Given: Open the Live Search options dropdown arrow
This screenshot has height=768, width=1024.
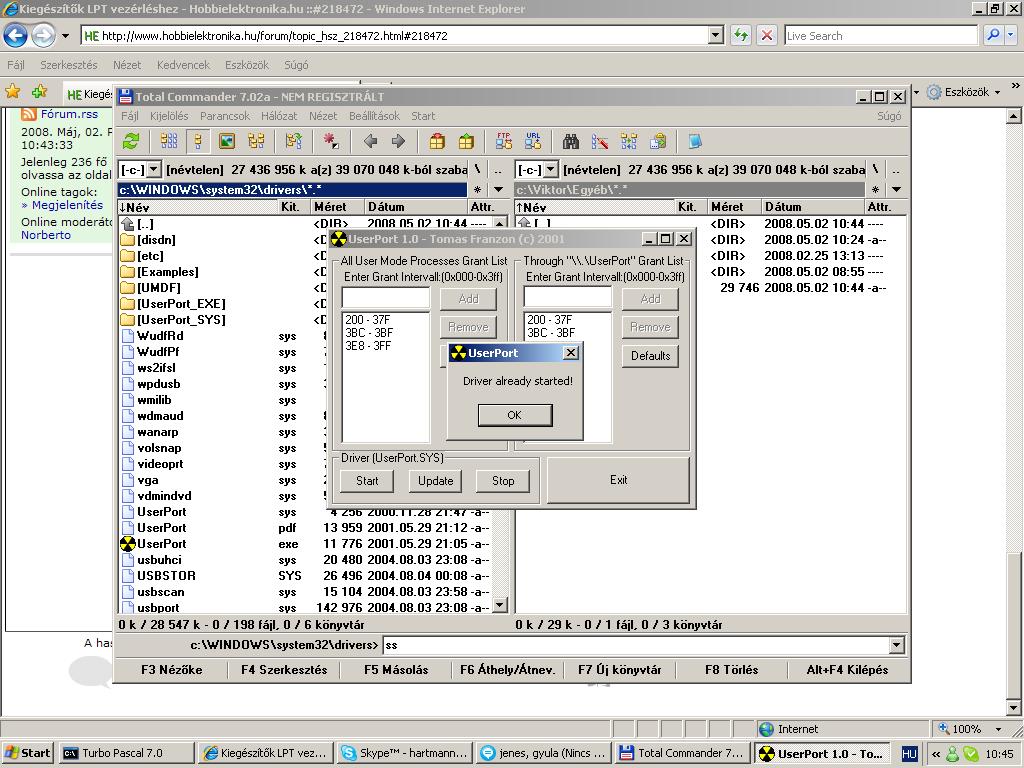Looking at the screenshot, I should pos(1011,35).
